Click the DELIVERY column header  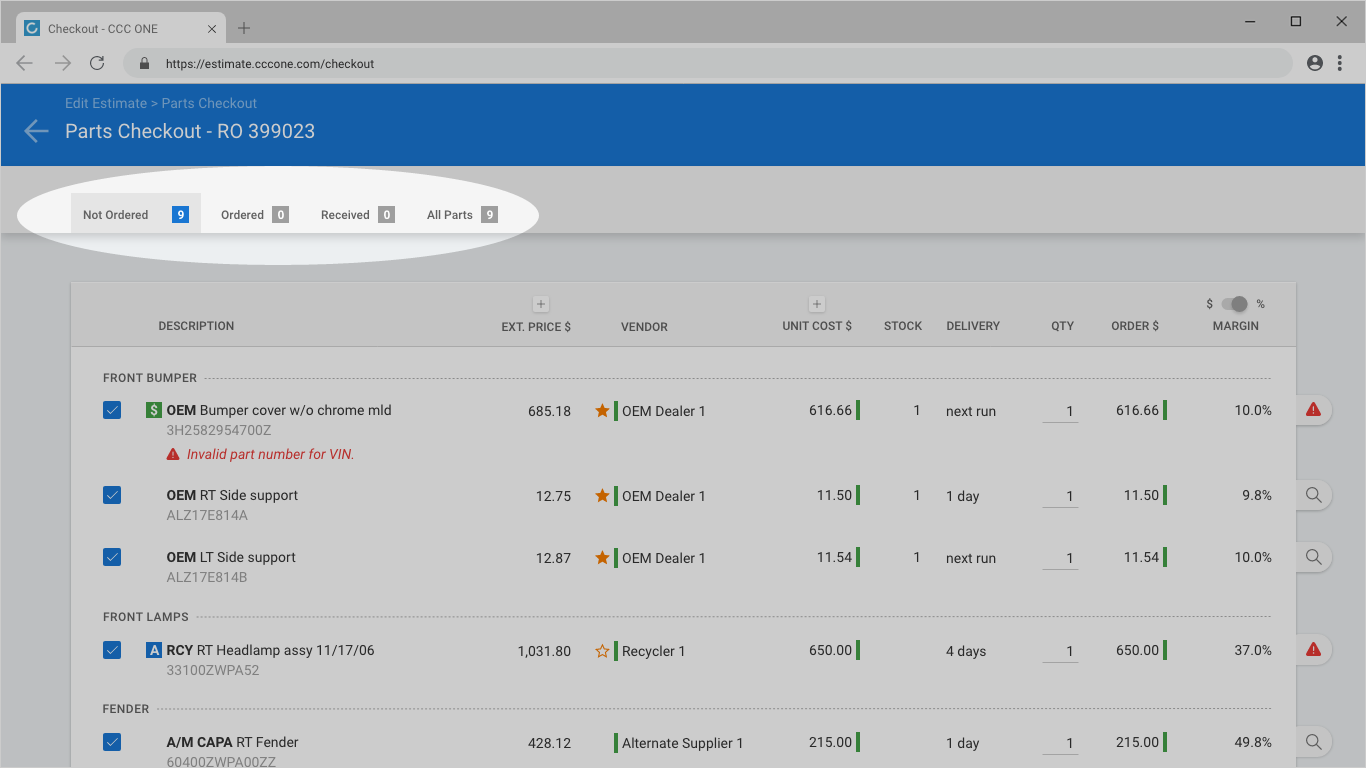(973, 326)
